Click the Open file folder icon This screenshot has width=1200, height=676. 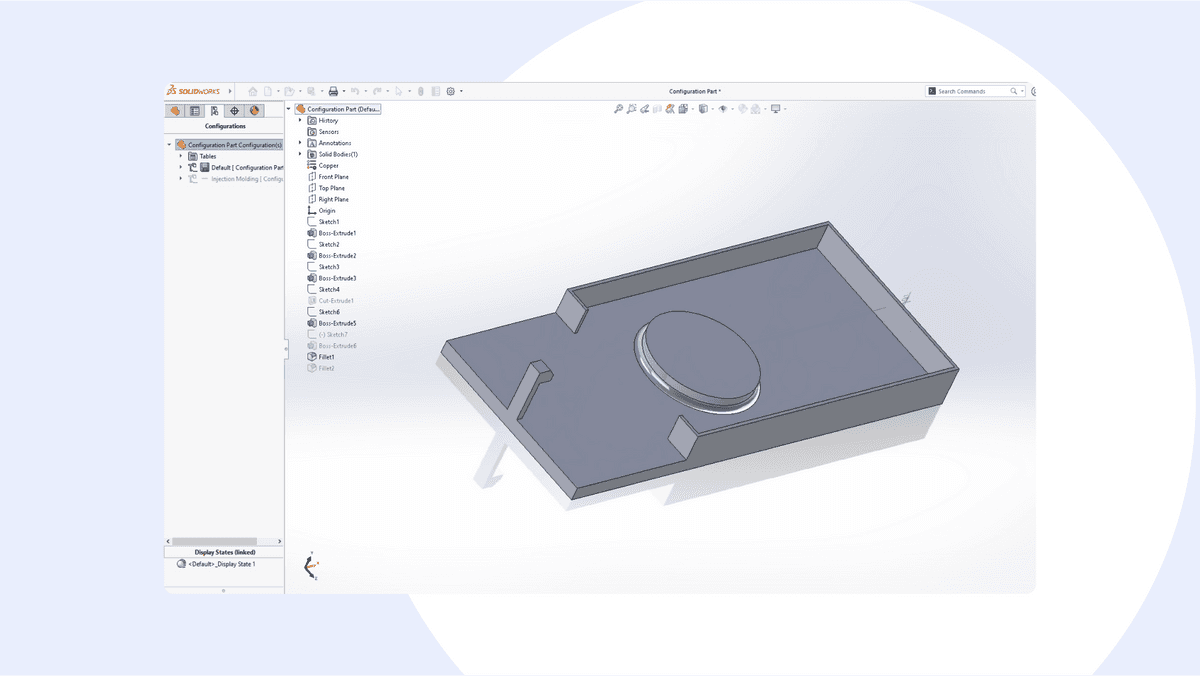tap(289, 91)
